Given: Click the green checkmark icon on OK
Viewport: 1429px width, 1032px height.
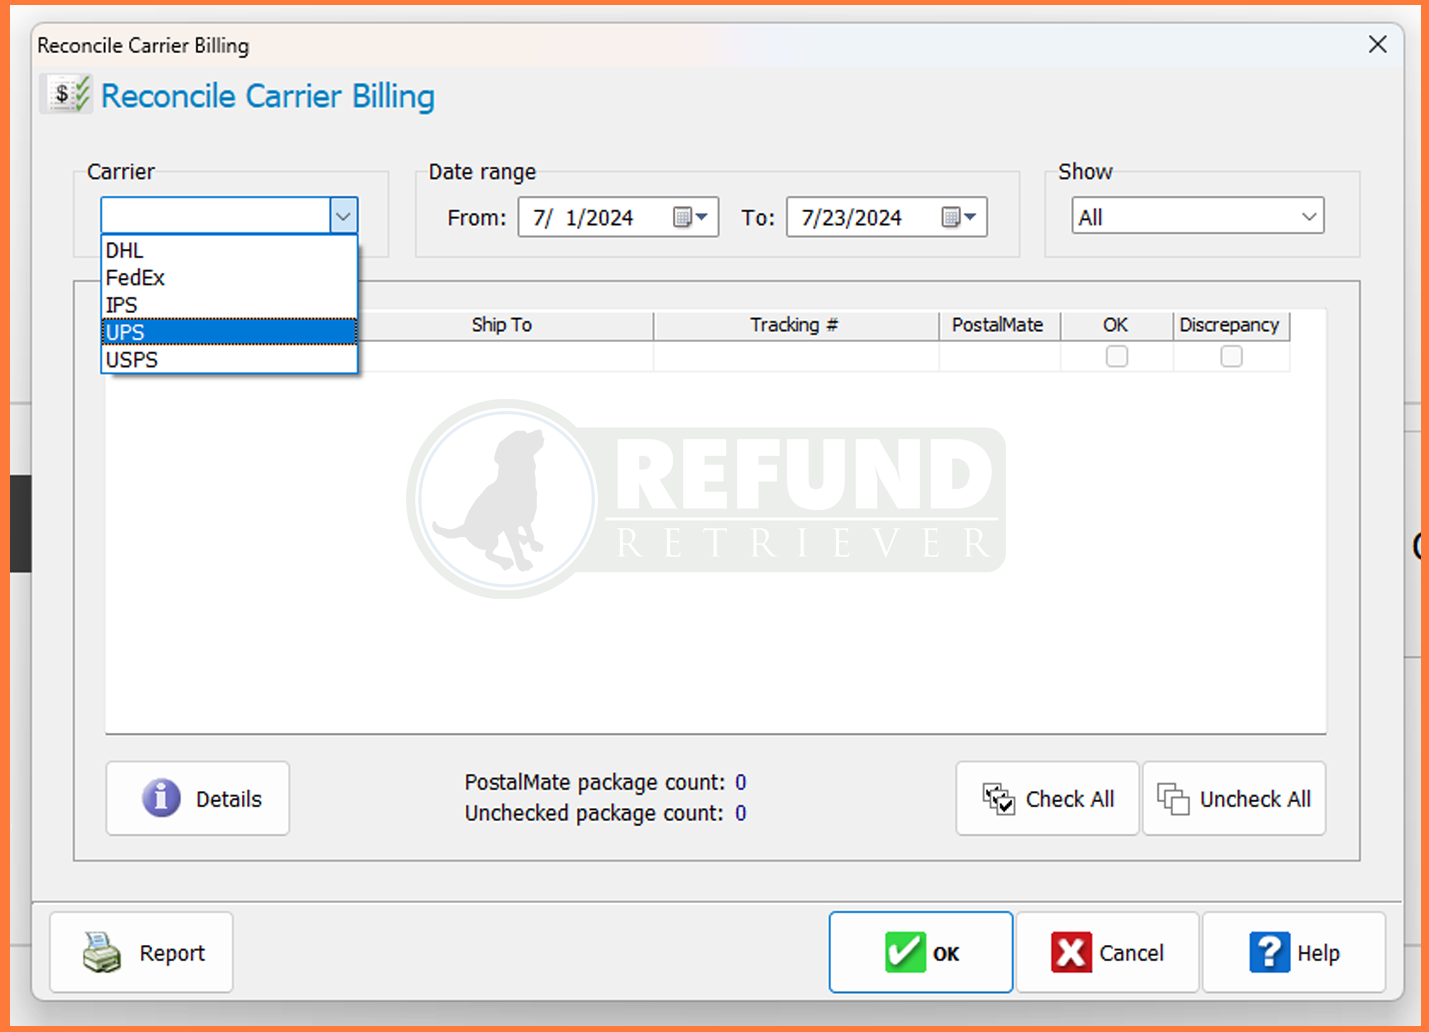Looking at the screenshot, I should pos(905,952).
